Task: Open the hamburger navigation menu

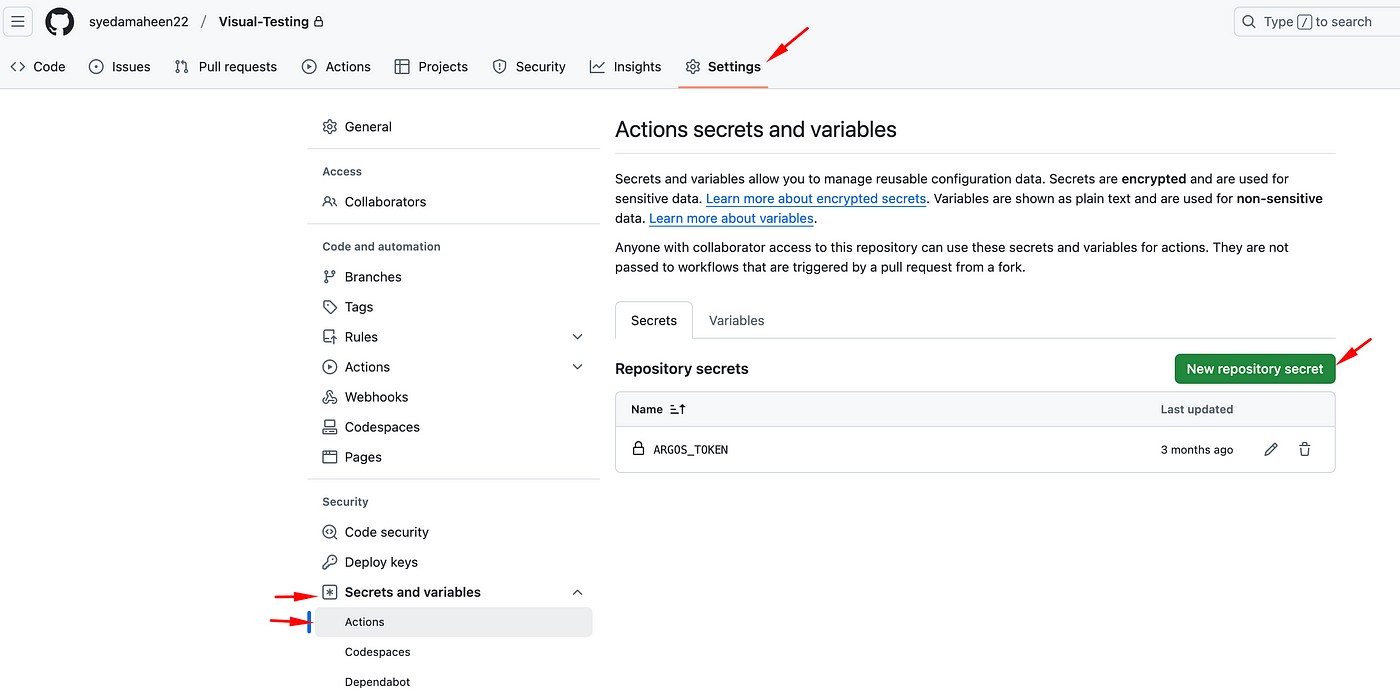Action: click(17, 21)
